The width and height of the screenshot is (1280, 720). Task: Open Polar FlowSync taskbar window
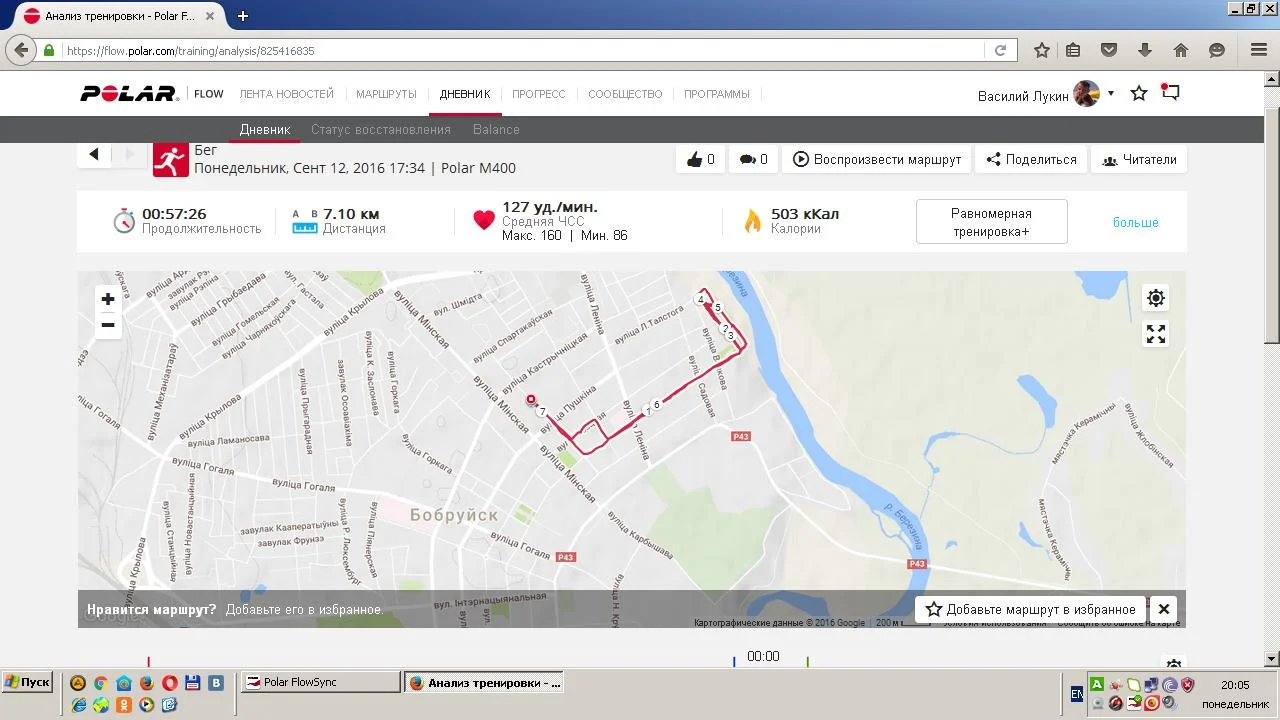[x=320, y=682]
